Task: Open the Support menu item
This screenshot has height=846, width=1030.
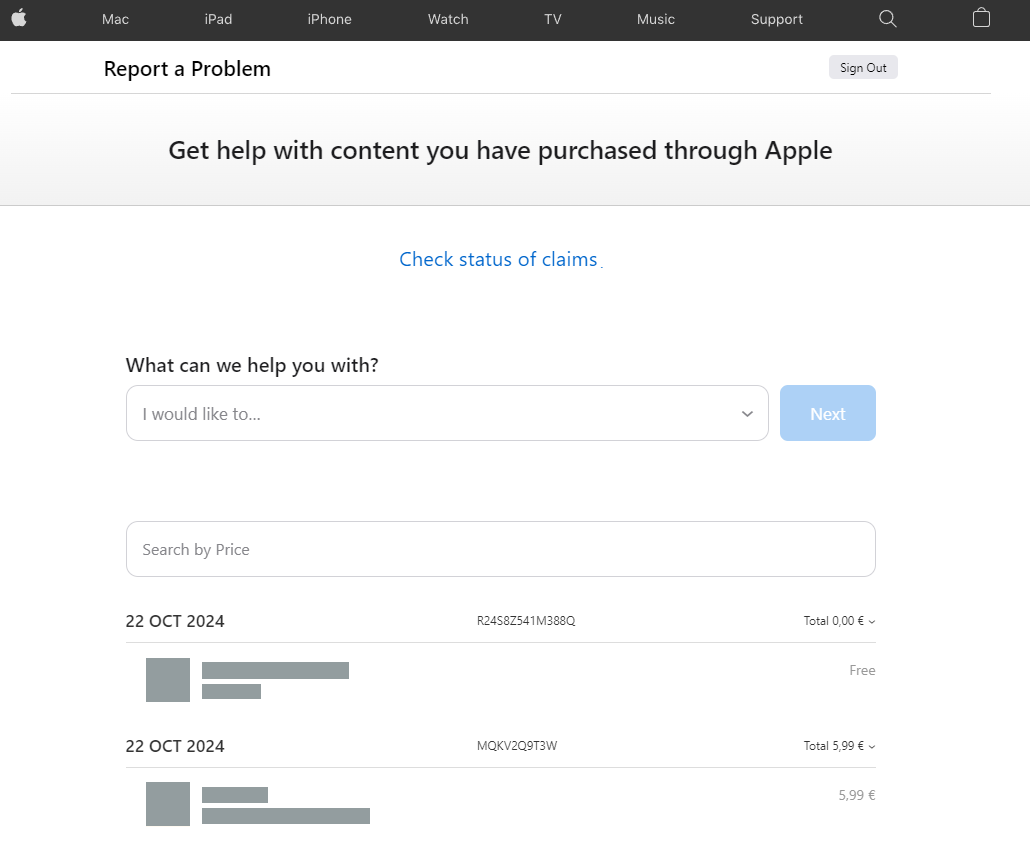Action: click(777, 19)
